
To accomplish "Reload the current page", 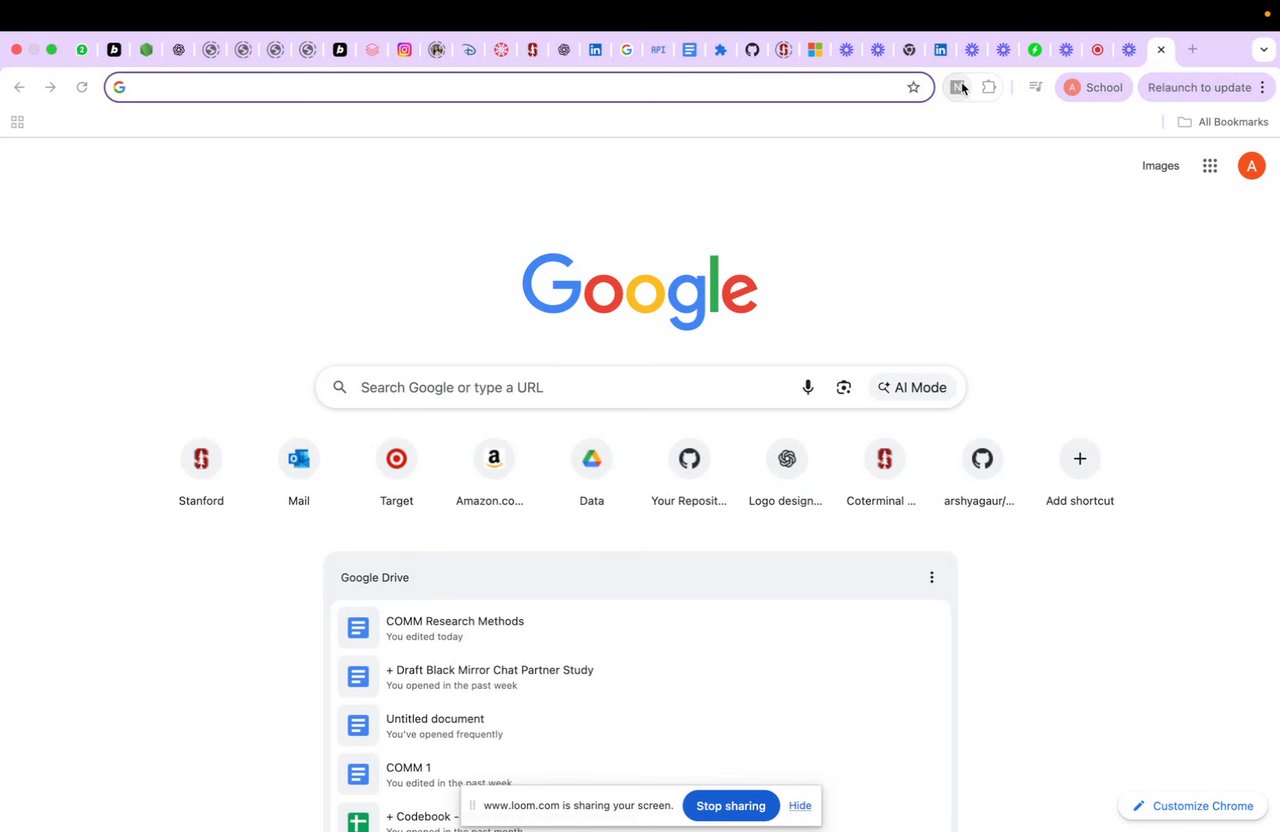I will (x=82, y=87).
